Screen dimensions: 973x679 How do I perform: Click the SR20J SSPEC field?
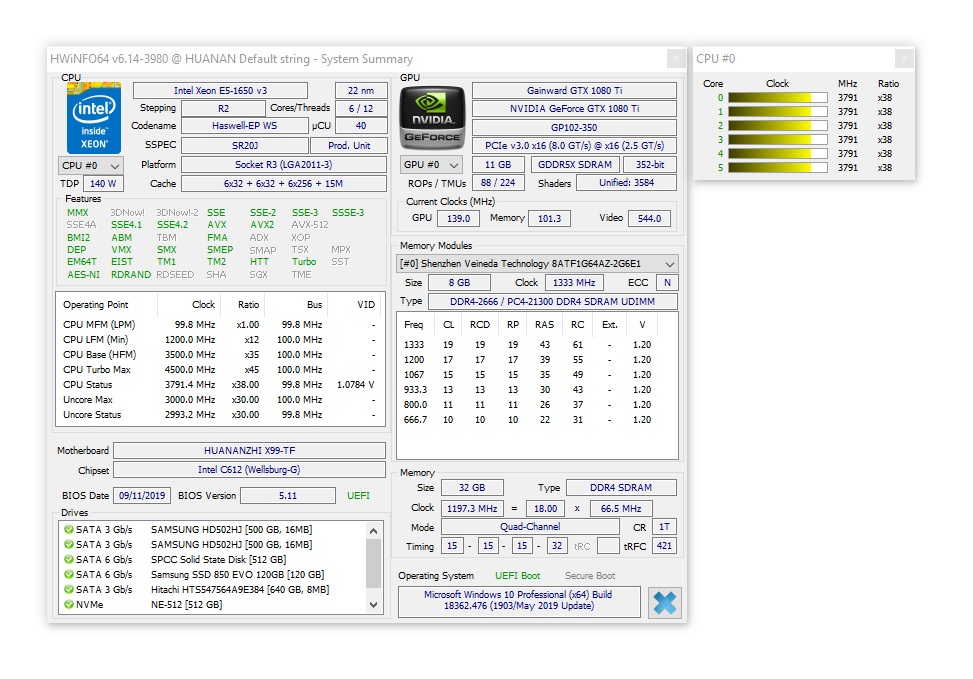[245, 145]
